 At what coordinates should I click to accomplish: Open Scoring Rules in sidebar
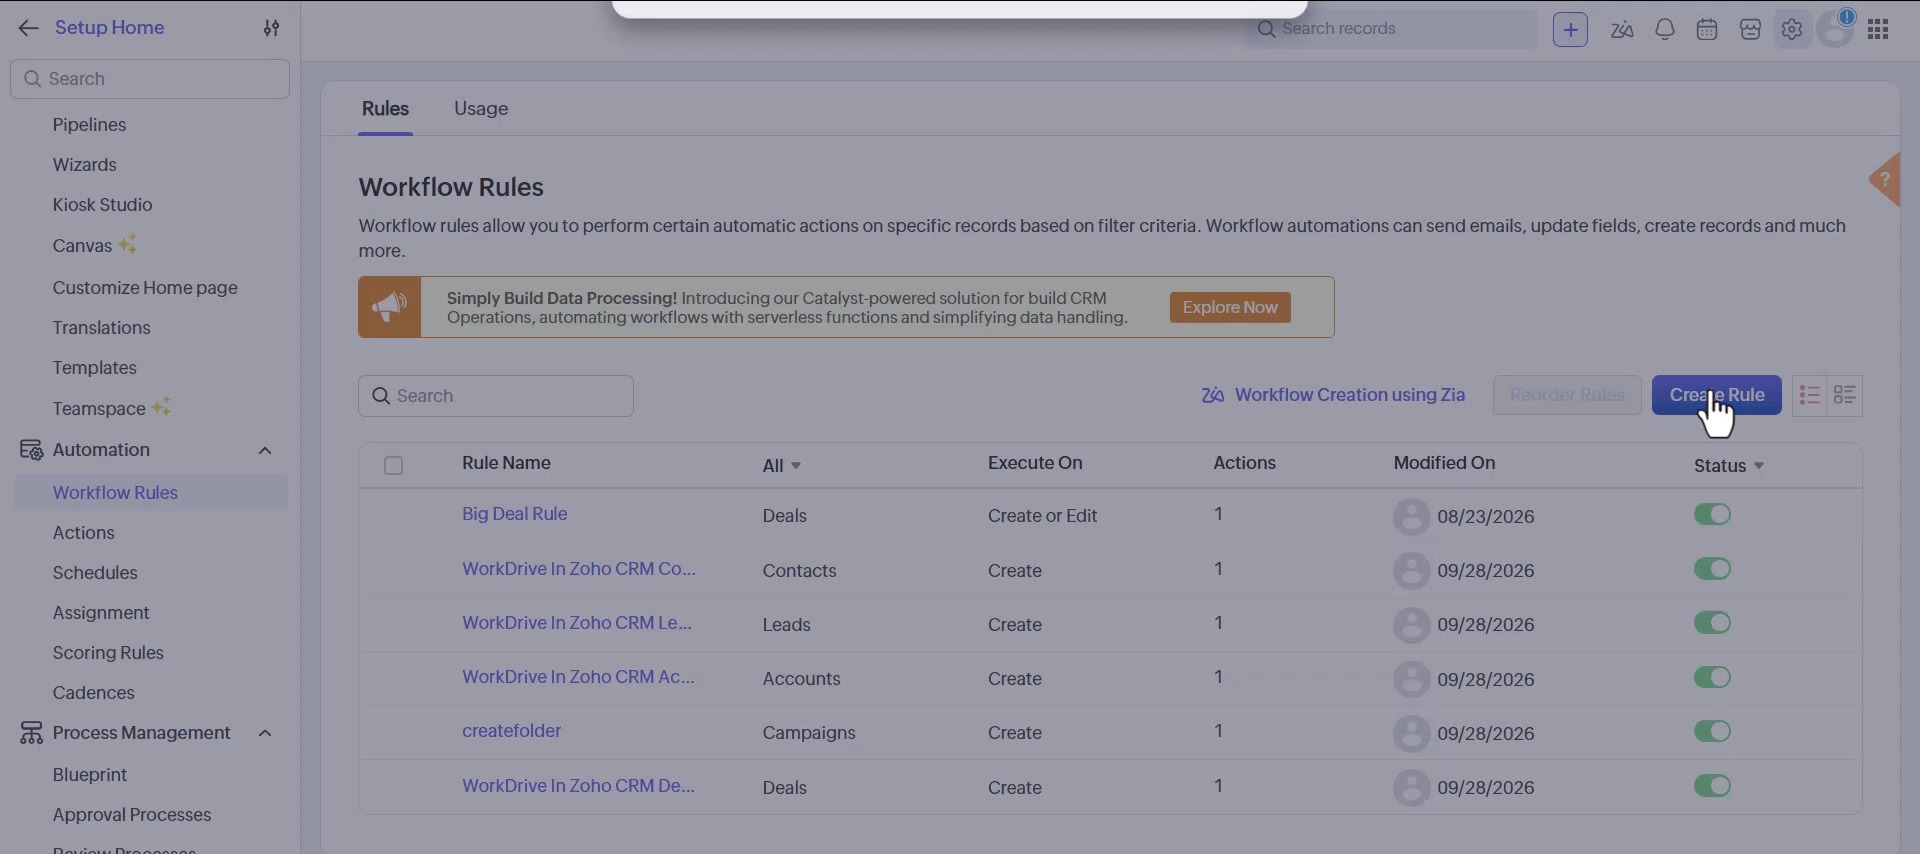[108, 653]
